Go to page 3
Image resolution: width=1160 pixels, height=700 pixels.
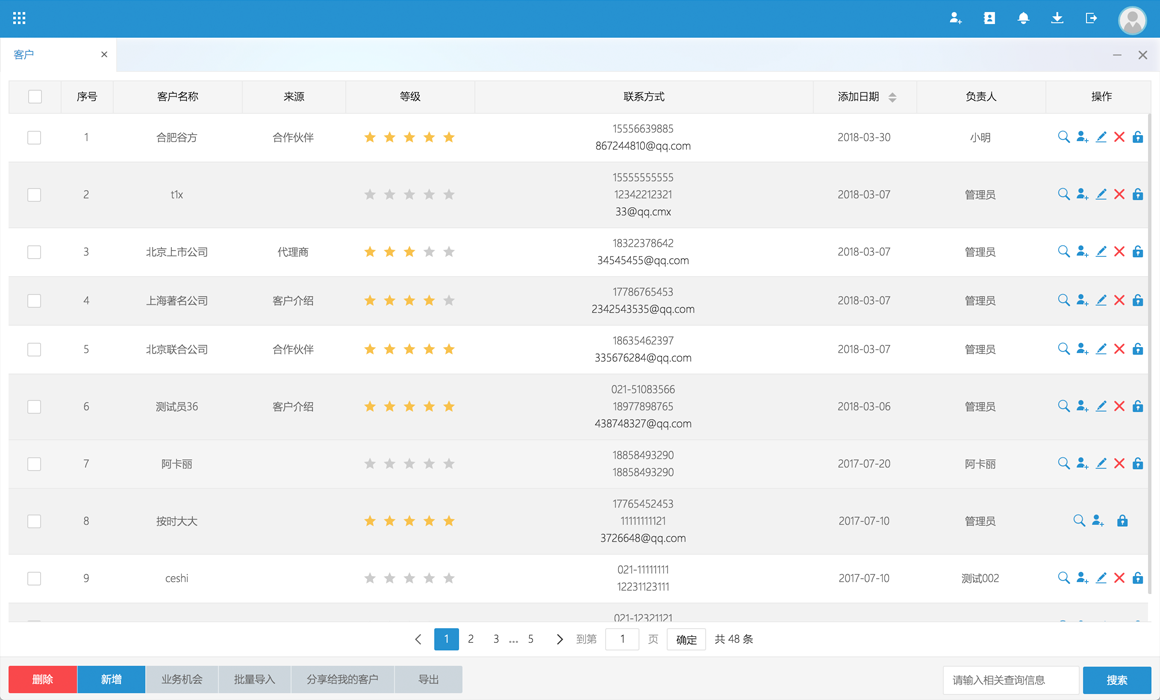pyautogui.click(x=496, y=639)
